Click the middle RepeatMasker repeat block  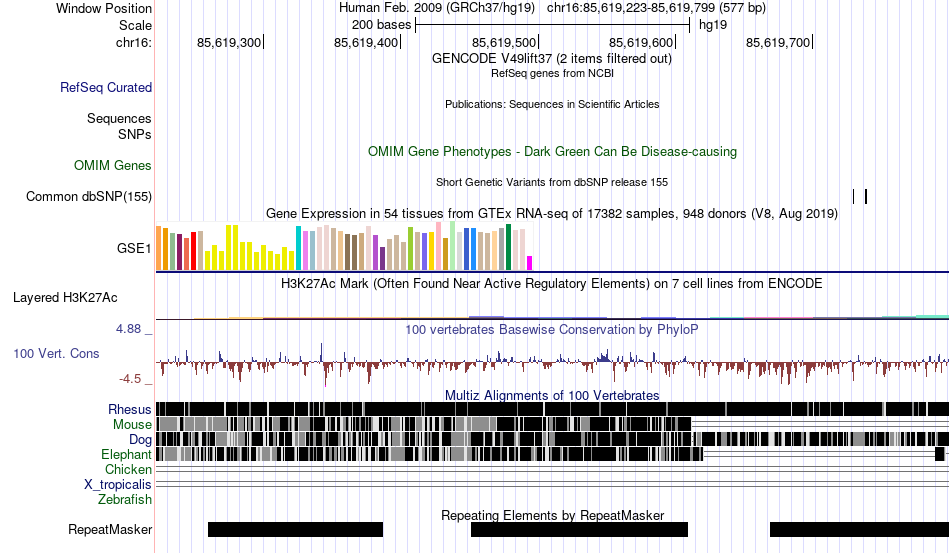click(x=579, y=529)
